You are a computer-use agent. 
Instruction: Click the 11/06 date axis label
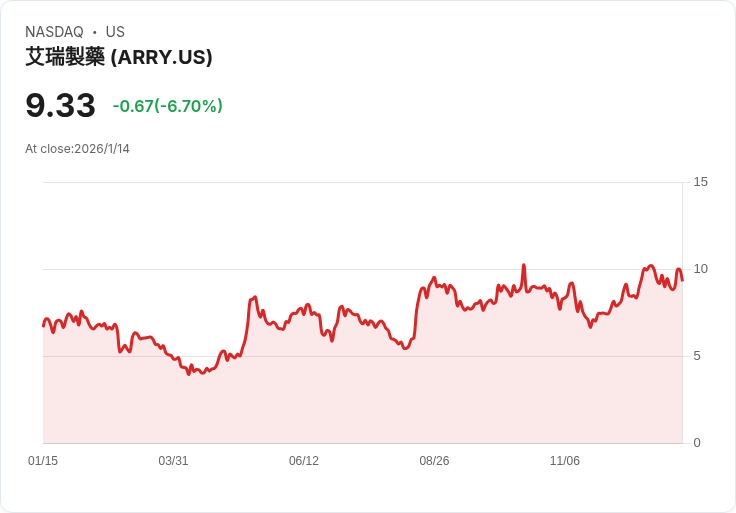[565, 460]
